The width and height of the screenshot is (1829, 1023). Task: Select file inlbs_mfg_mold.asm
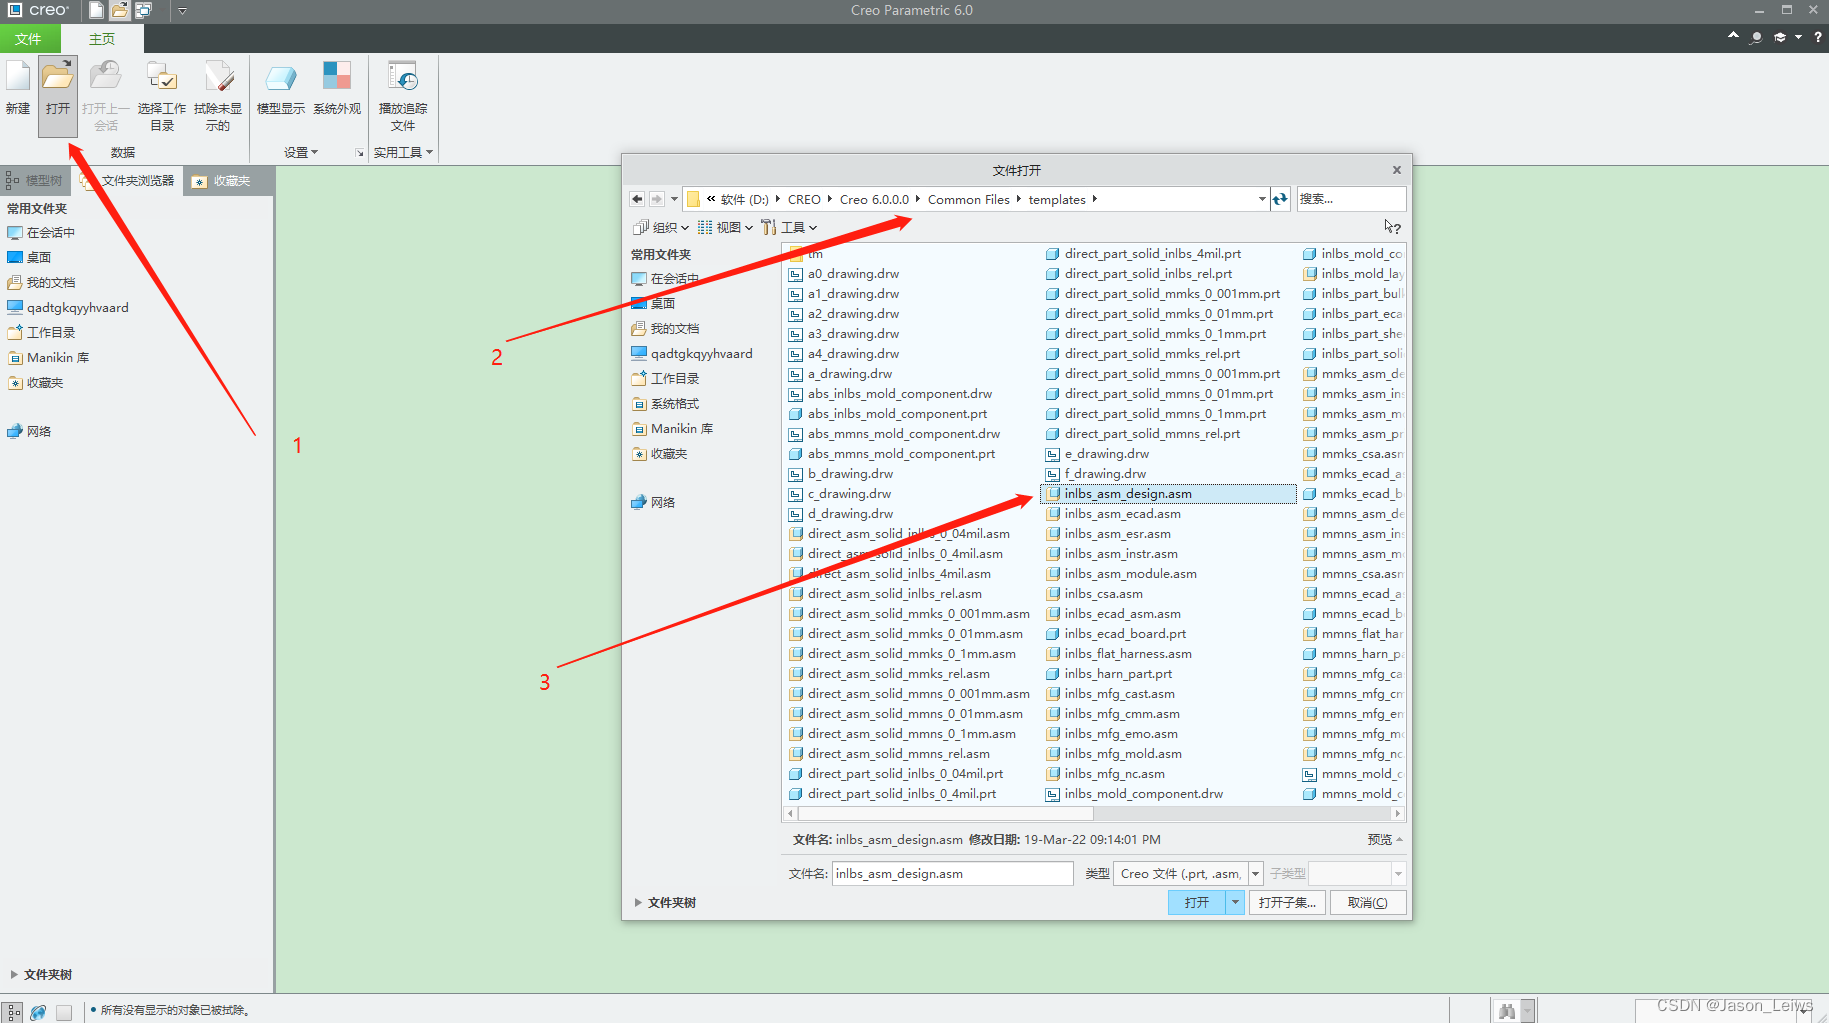pos(1123,753)
